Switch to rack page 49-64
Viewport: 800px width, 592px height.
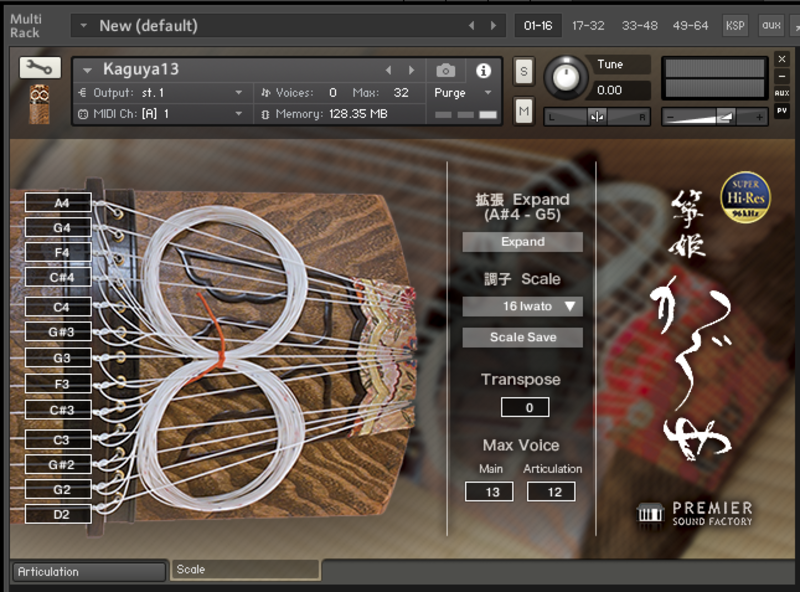coord(690,26)
